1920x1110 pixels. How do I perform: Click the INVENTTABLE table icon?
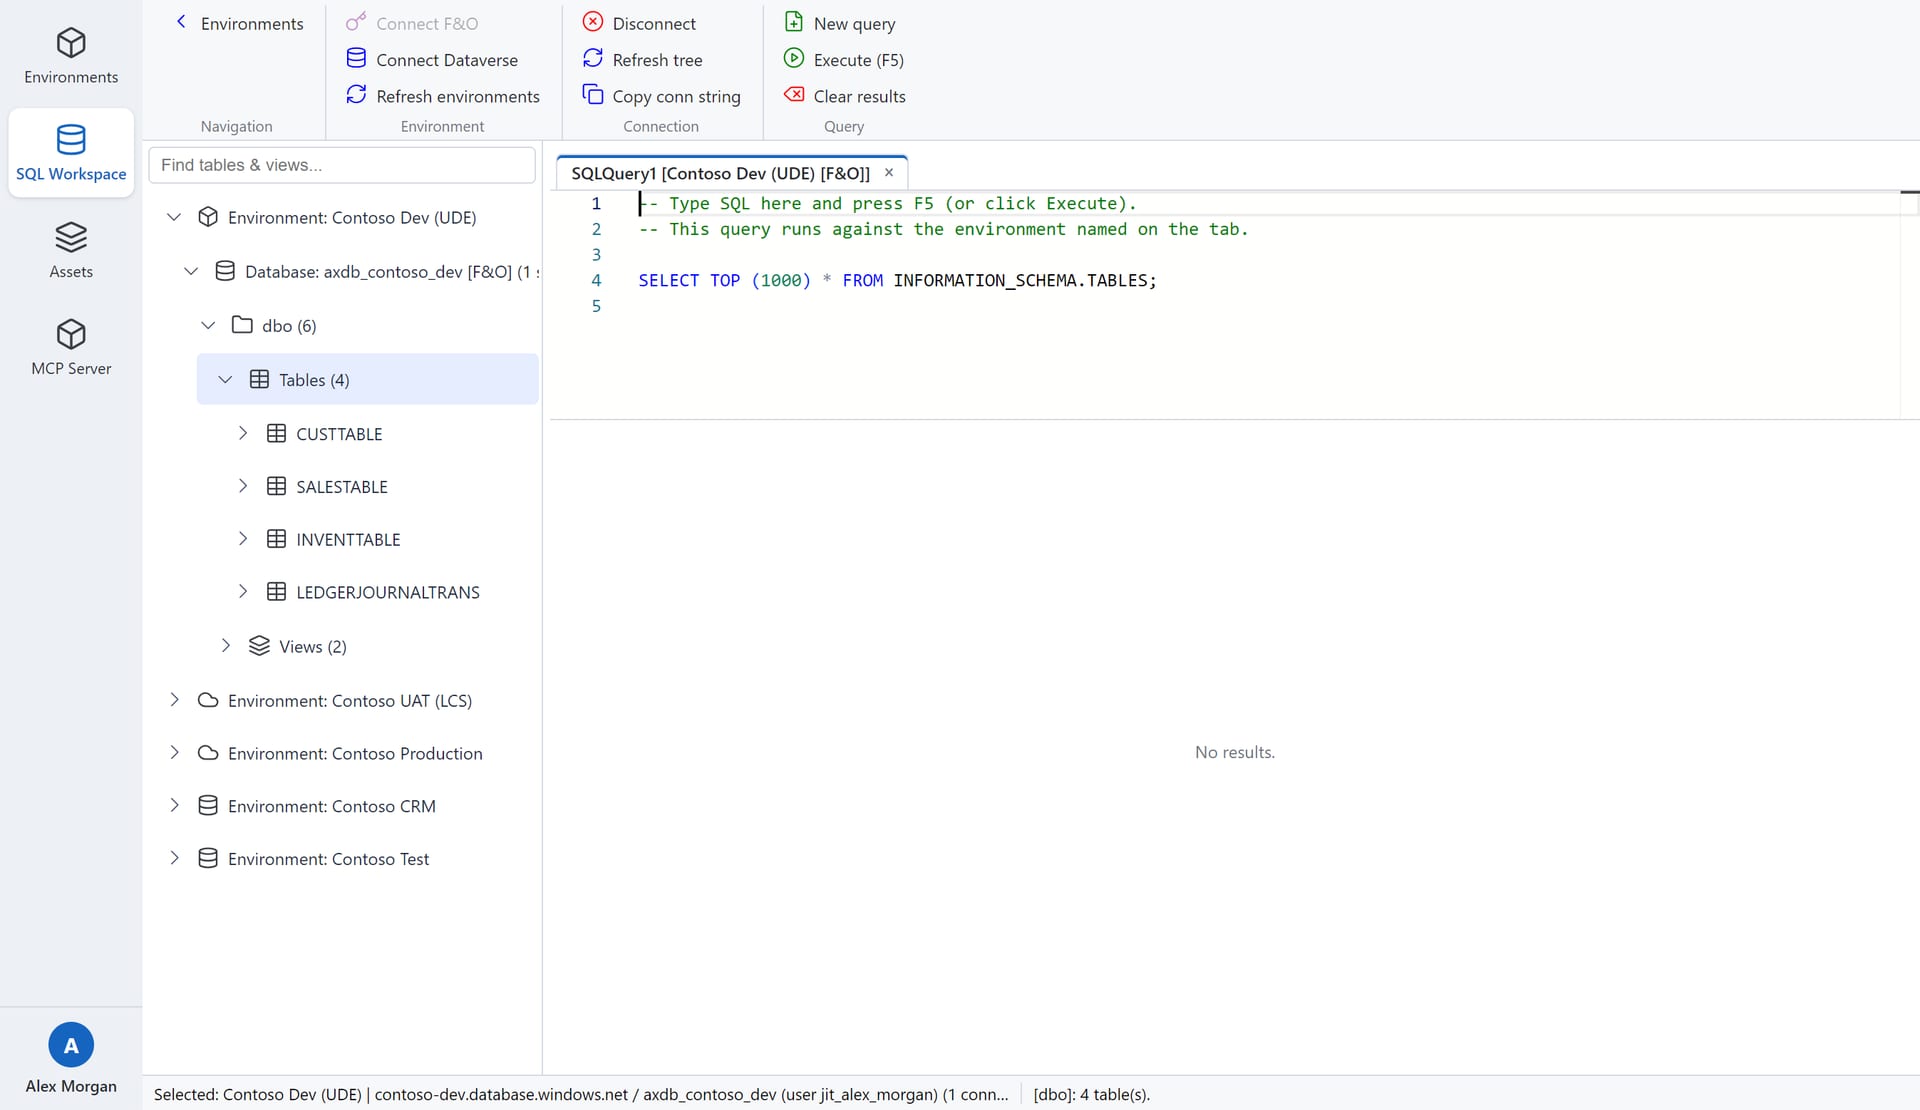276,539
